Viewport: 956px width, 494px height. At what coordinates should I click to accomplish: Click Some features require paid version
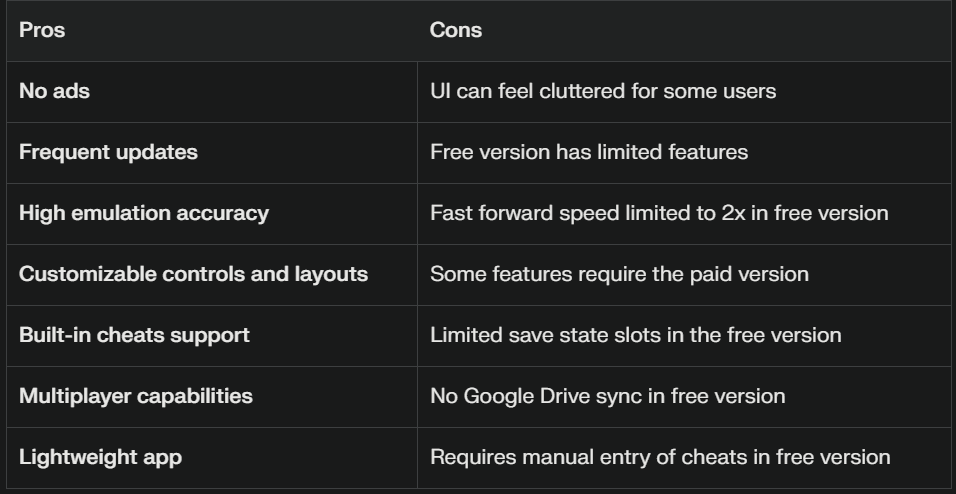coord(619,274)
